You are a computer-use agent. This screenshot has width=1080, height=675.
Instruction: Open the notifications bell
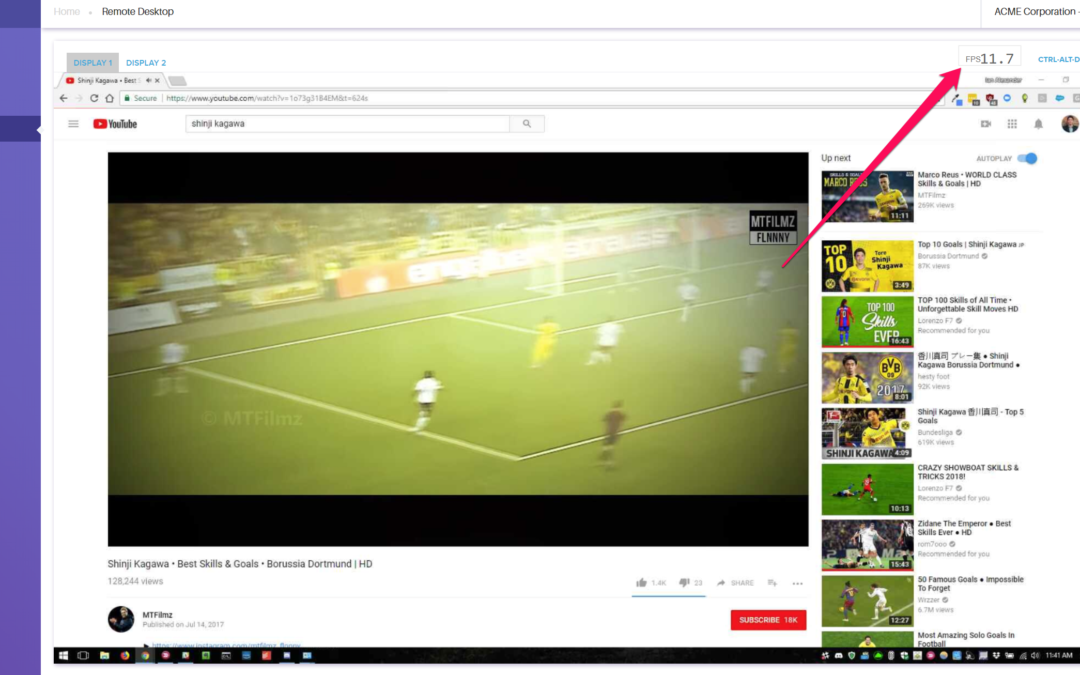(x=1038, y=124)
